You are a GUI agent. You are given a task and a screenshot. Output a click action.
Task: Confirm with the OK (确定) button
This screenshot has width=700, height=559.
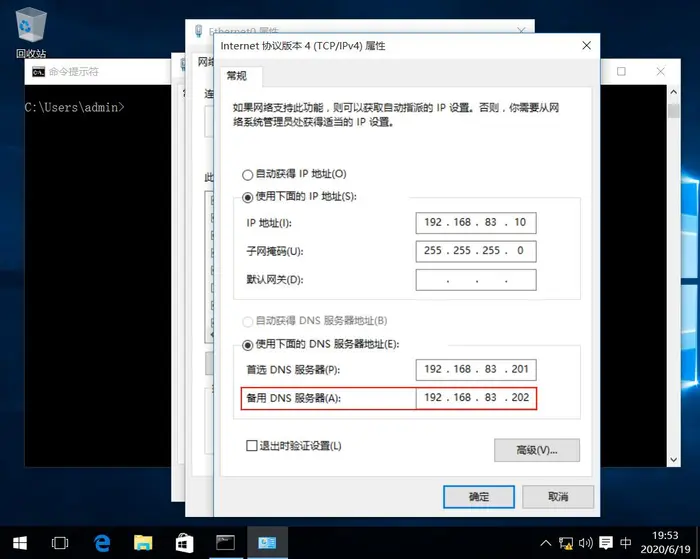coord(479,496)
